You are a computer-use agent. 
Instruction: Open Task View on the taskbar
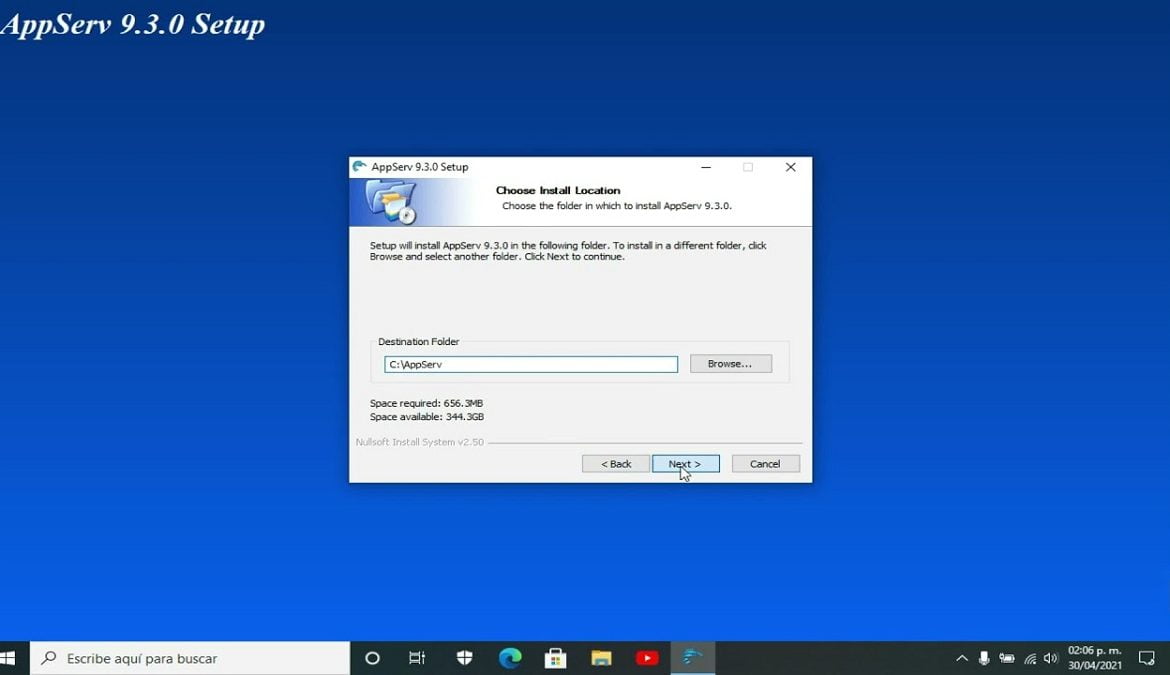pyautogui.click(x=417, y=658)
